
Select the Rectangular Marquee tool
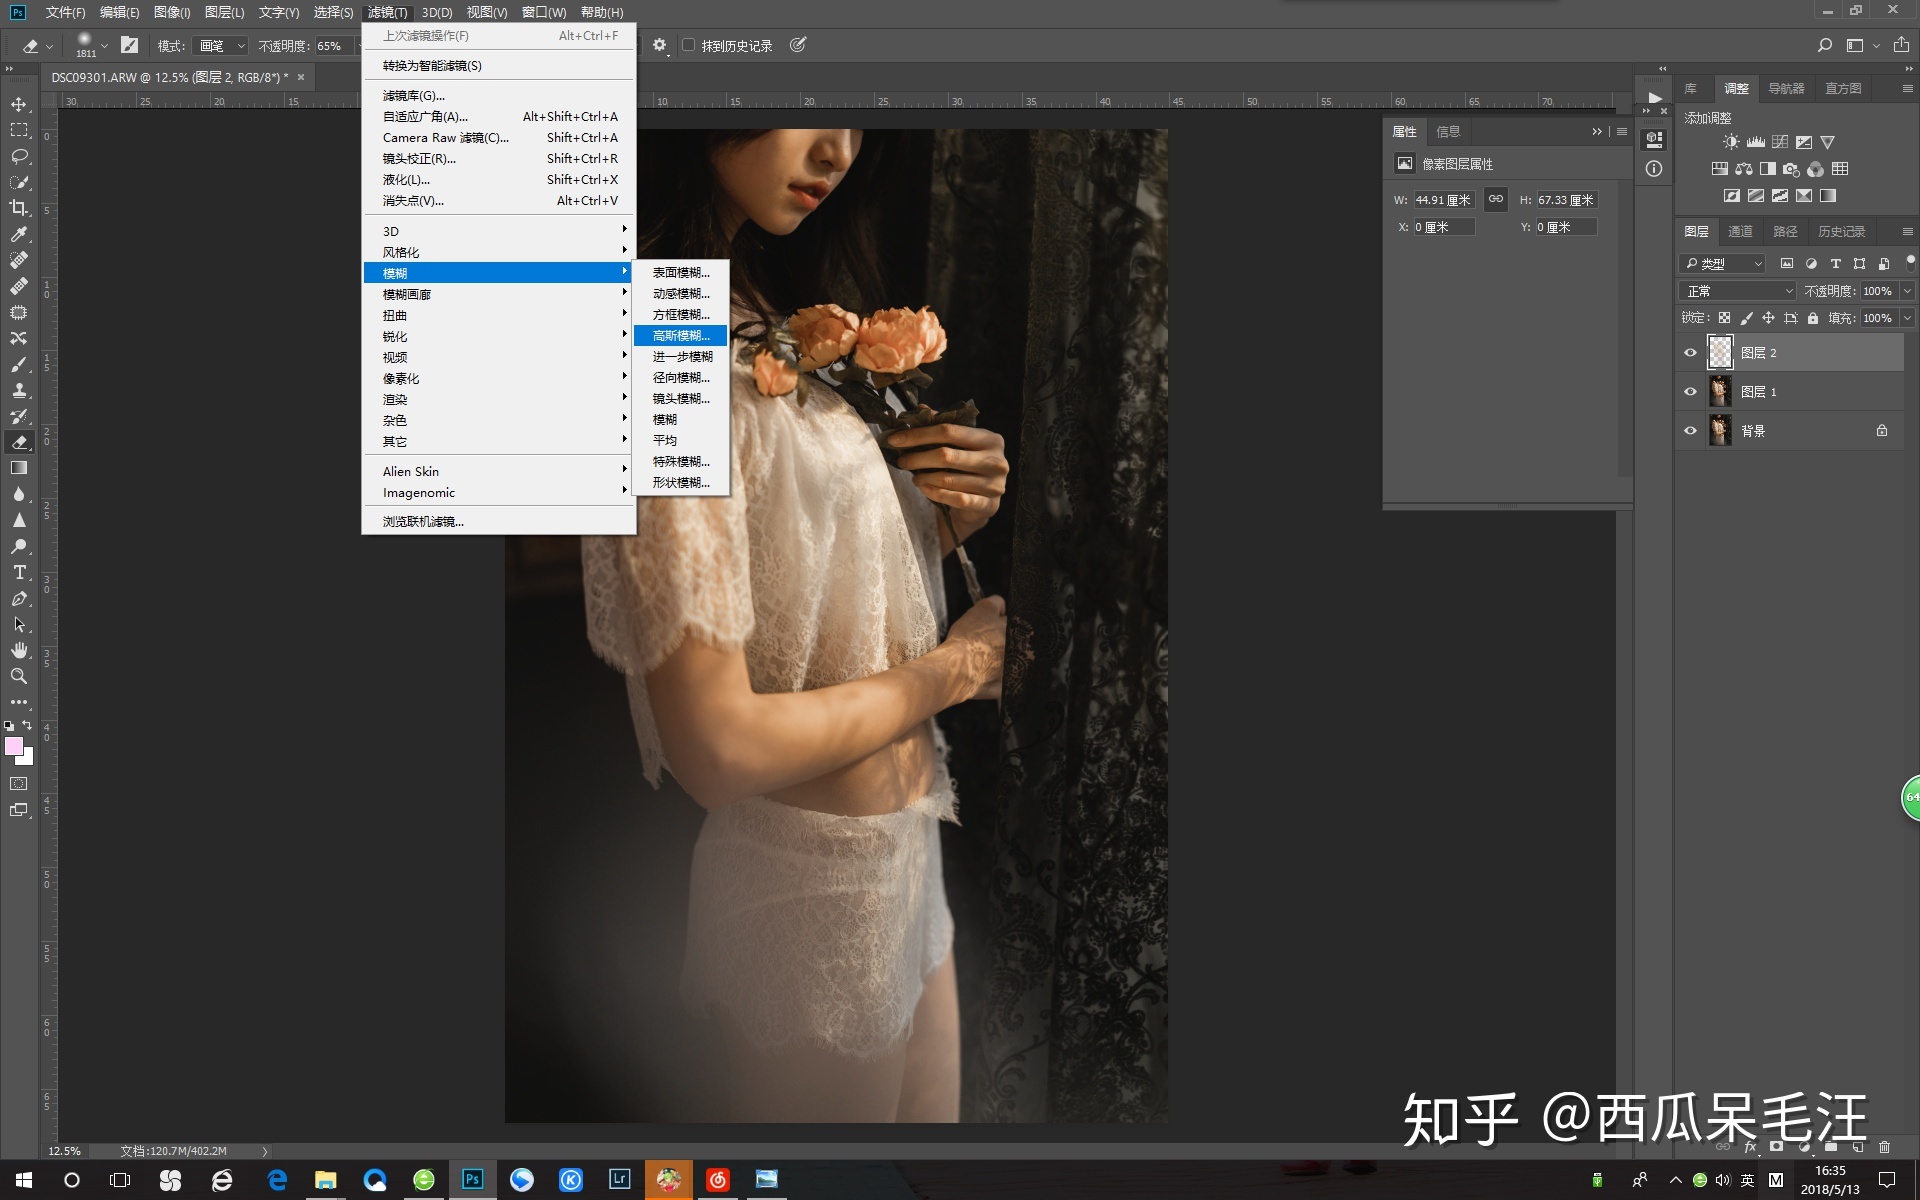click(19, 130)
